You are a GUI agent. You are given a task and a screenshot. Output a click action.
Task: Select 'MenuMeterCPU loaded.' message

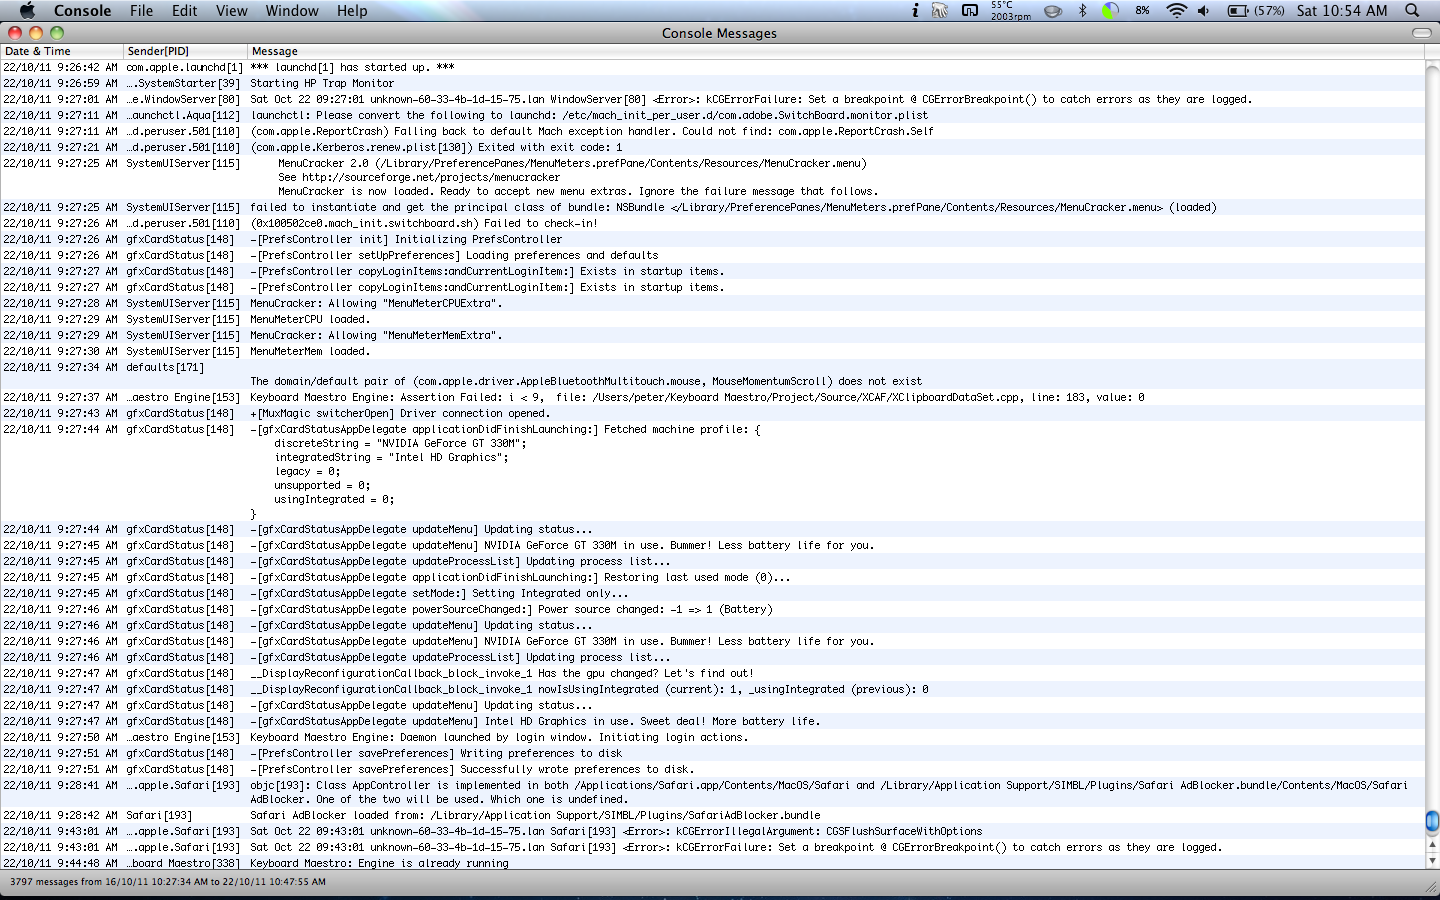point(712,319)
